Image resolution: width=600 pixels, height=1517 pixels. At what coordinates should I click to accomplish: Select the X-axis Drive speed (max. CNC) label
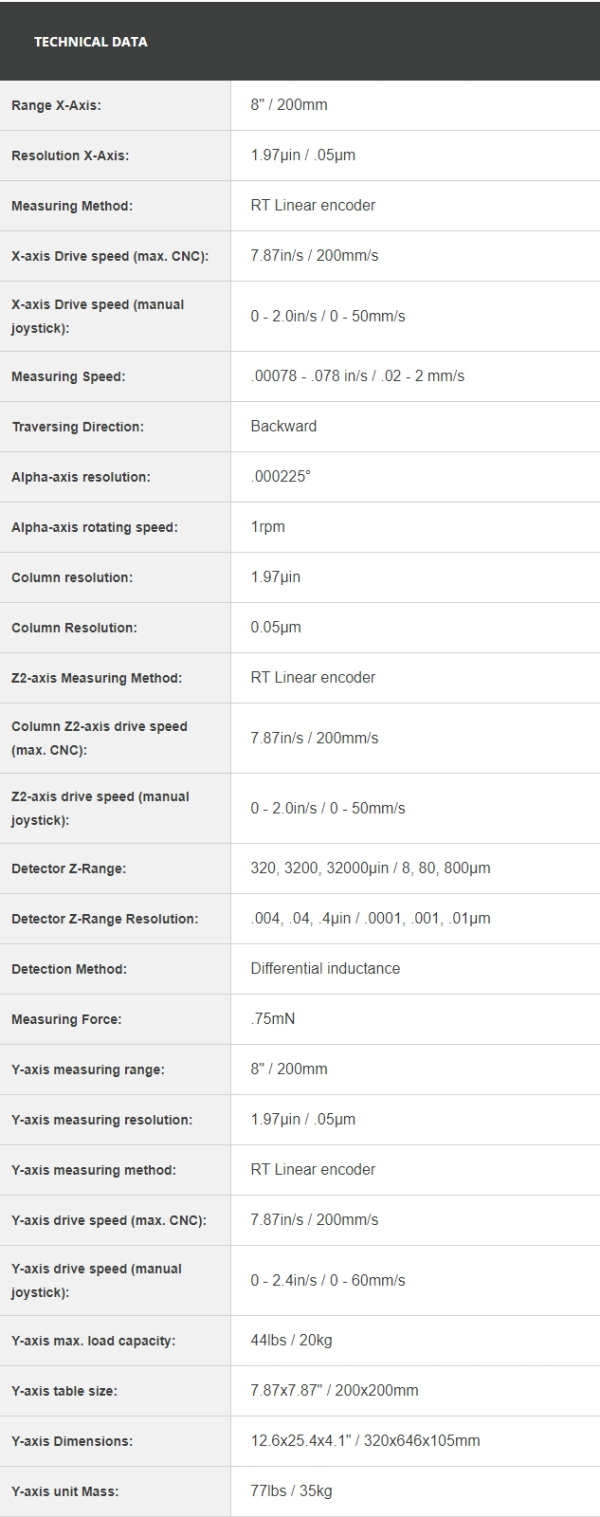click(110, 256)
